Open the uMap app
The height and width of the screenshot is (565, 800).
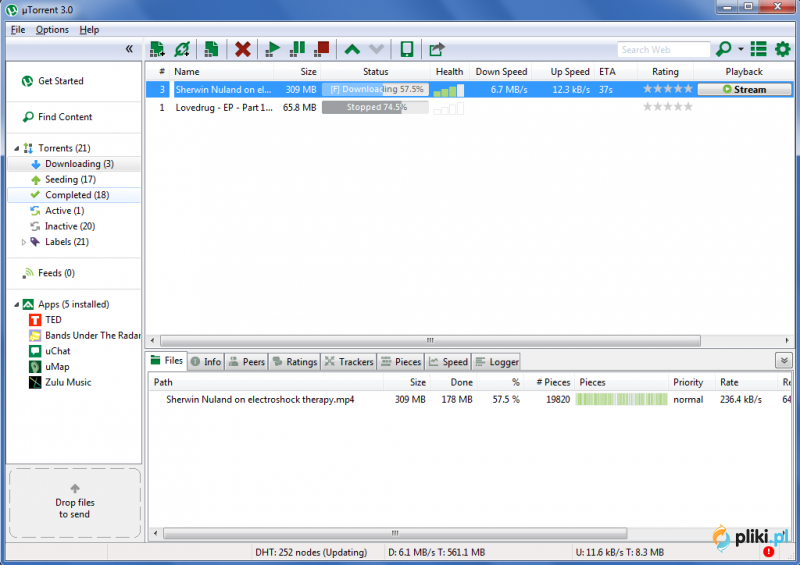point(57,367)
